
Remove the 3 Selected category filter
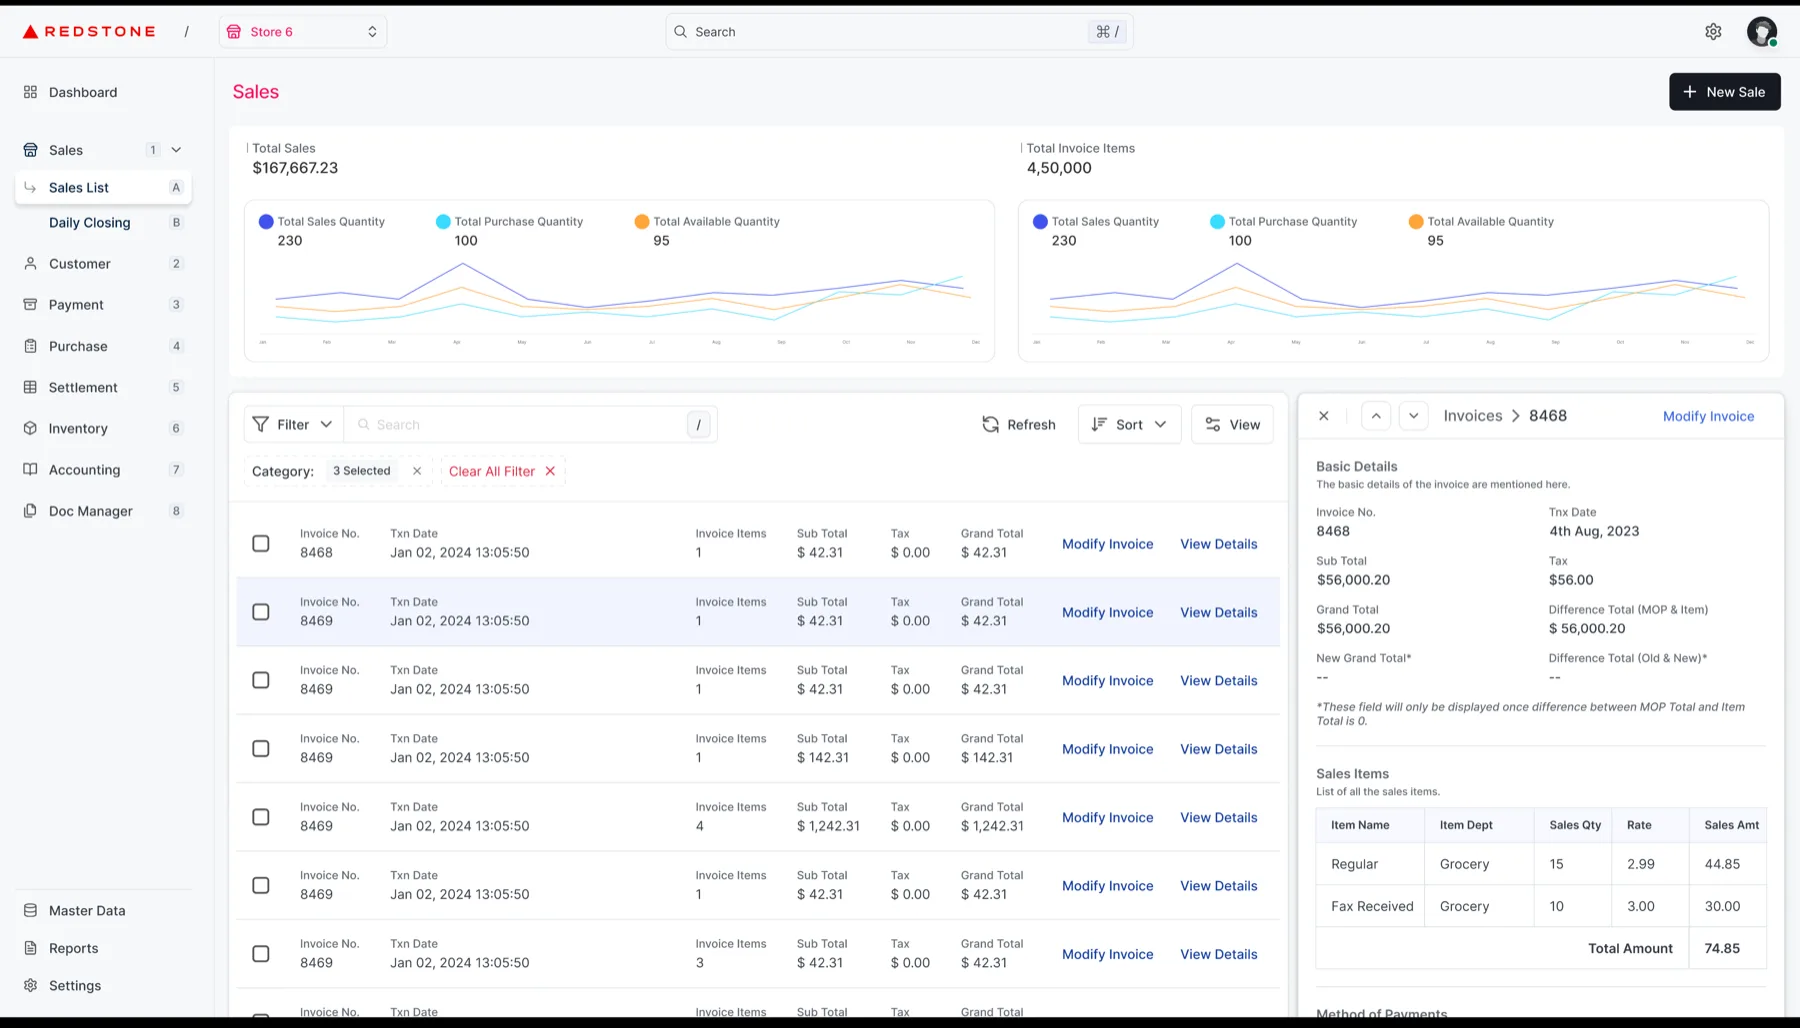click(x=417, y=471)
